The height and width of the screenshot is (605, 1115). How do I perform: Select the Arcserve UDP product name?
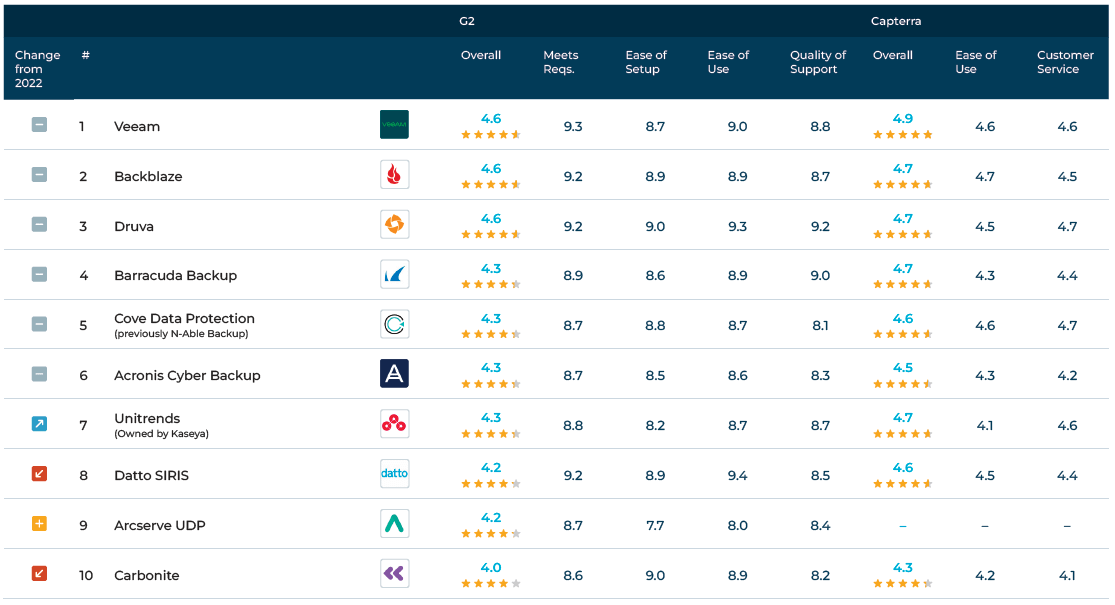tap(159, 525)
